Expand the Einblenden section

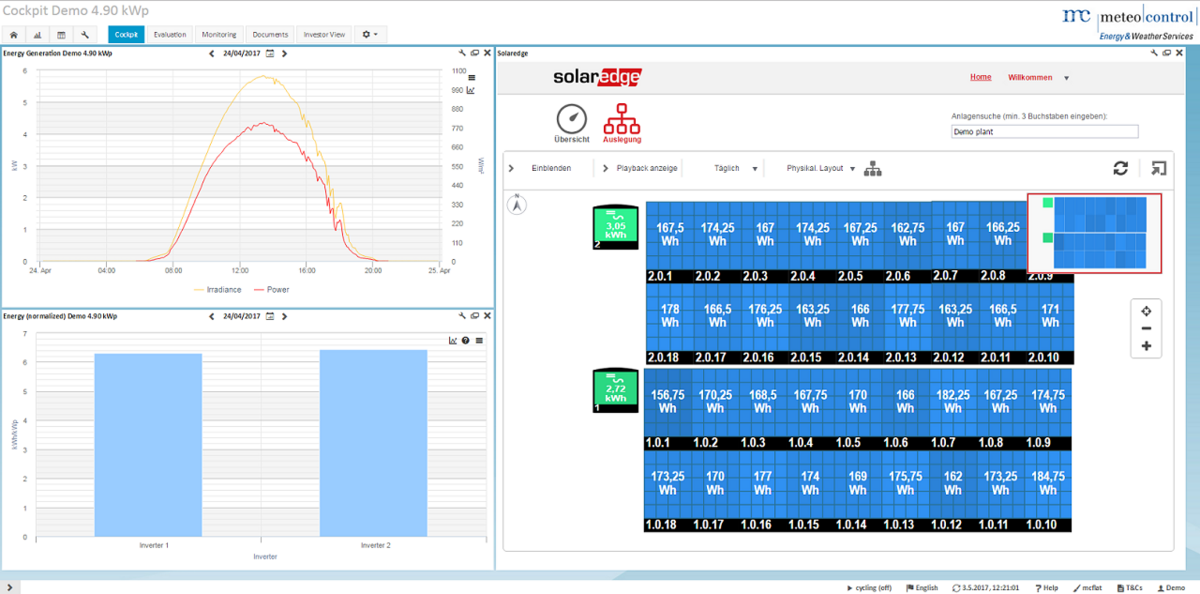553,168
